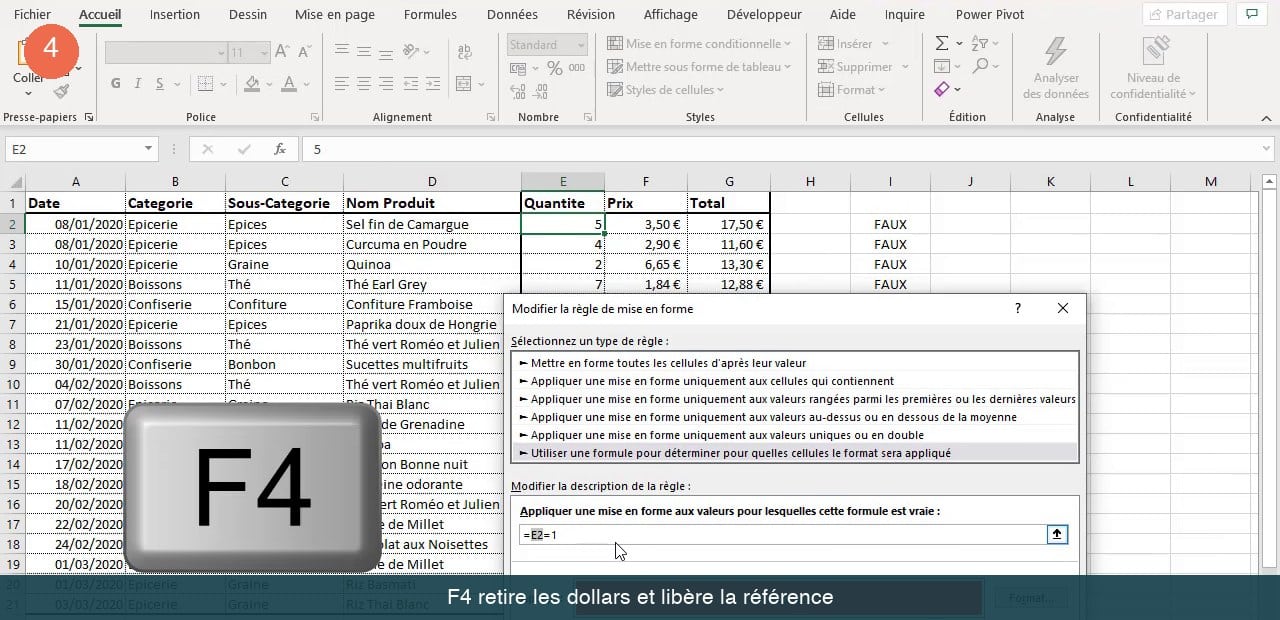Open Styles de cellules menu
The height and width of the screenshot is (620, 1280).
pos(666,90)
